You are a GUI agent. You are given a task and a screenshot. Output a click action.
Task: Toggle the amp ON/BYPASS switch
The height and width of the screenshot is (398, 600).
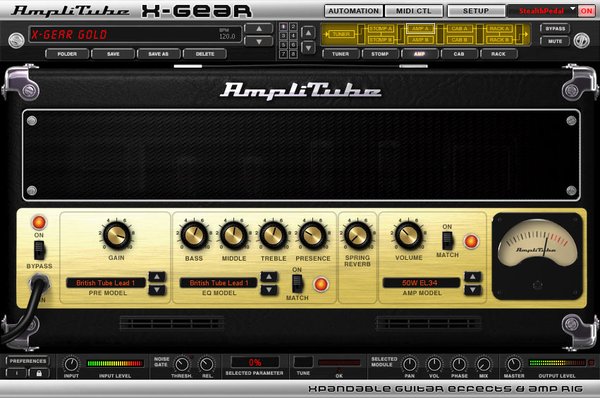(x=39, y=250)
